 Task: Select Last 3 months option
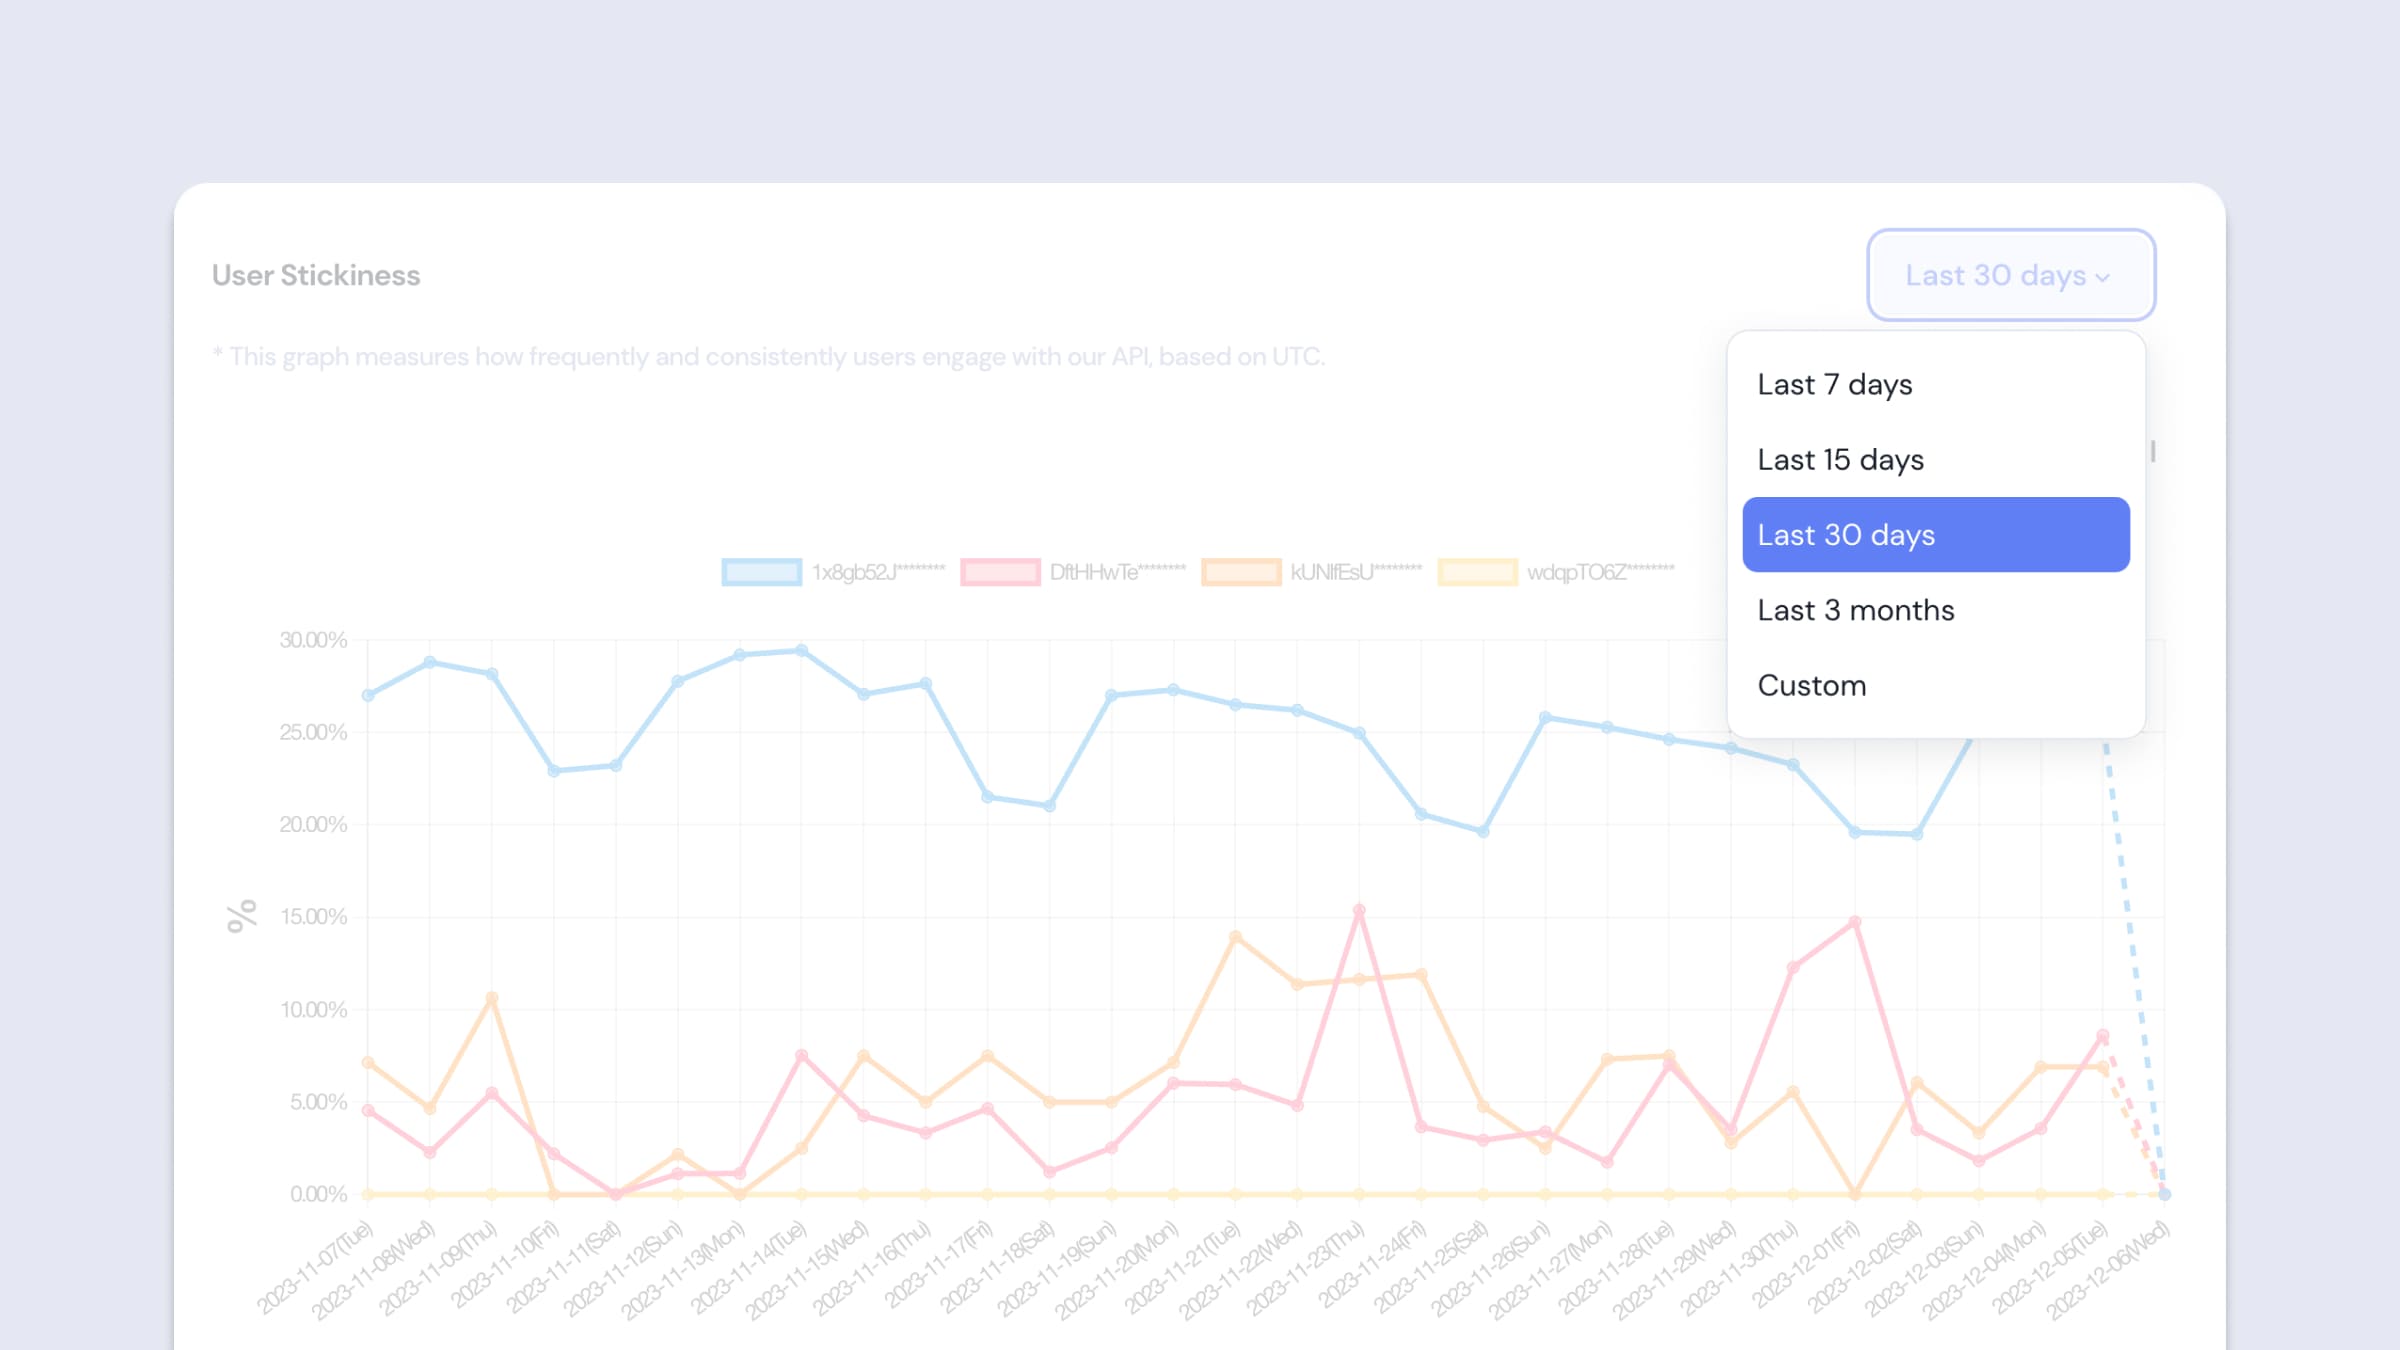click(1856, 610)
